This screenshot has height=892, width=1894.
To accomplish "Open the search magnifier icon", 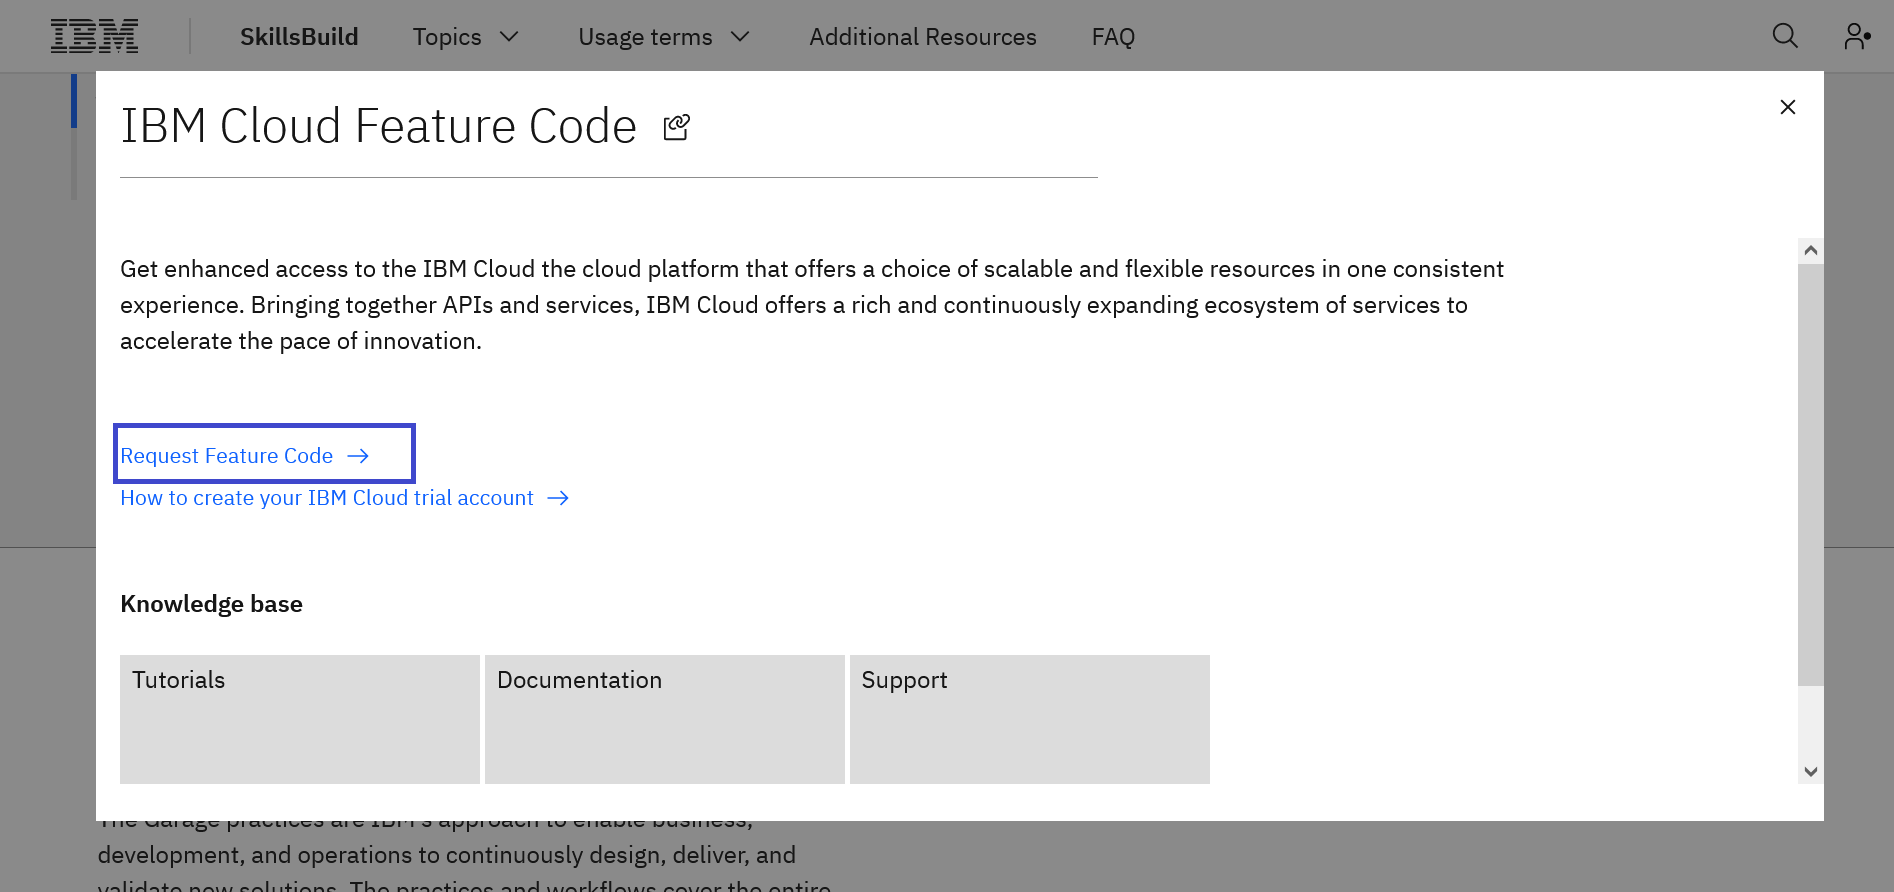I will 1785,36.
